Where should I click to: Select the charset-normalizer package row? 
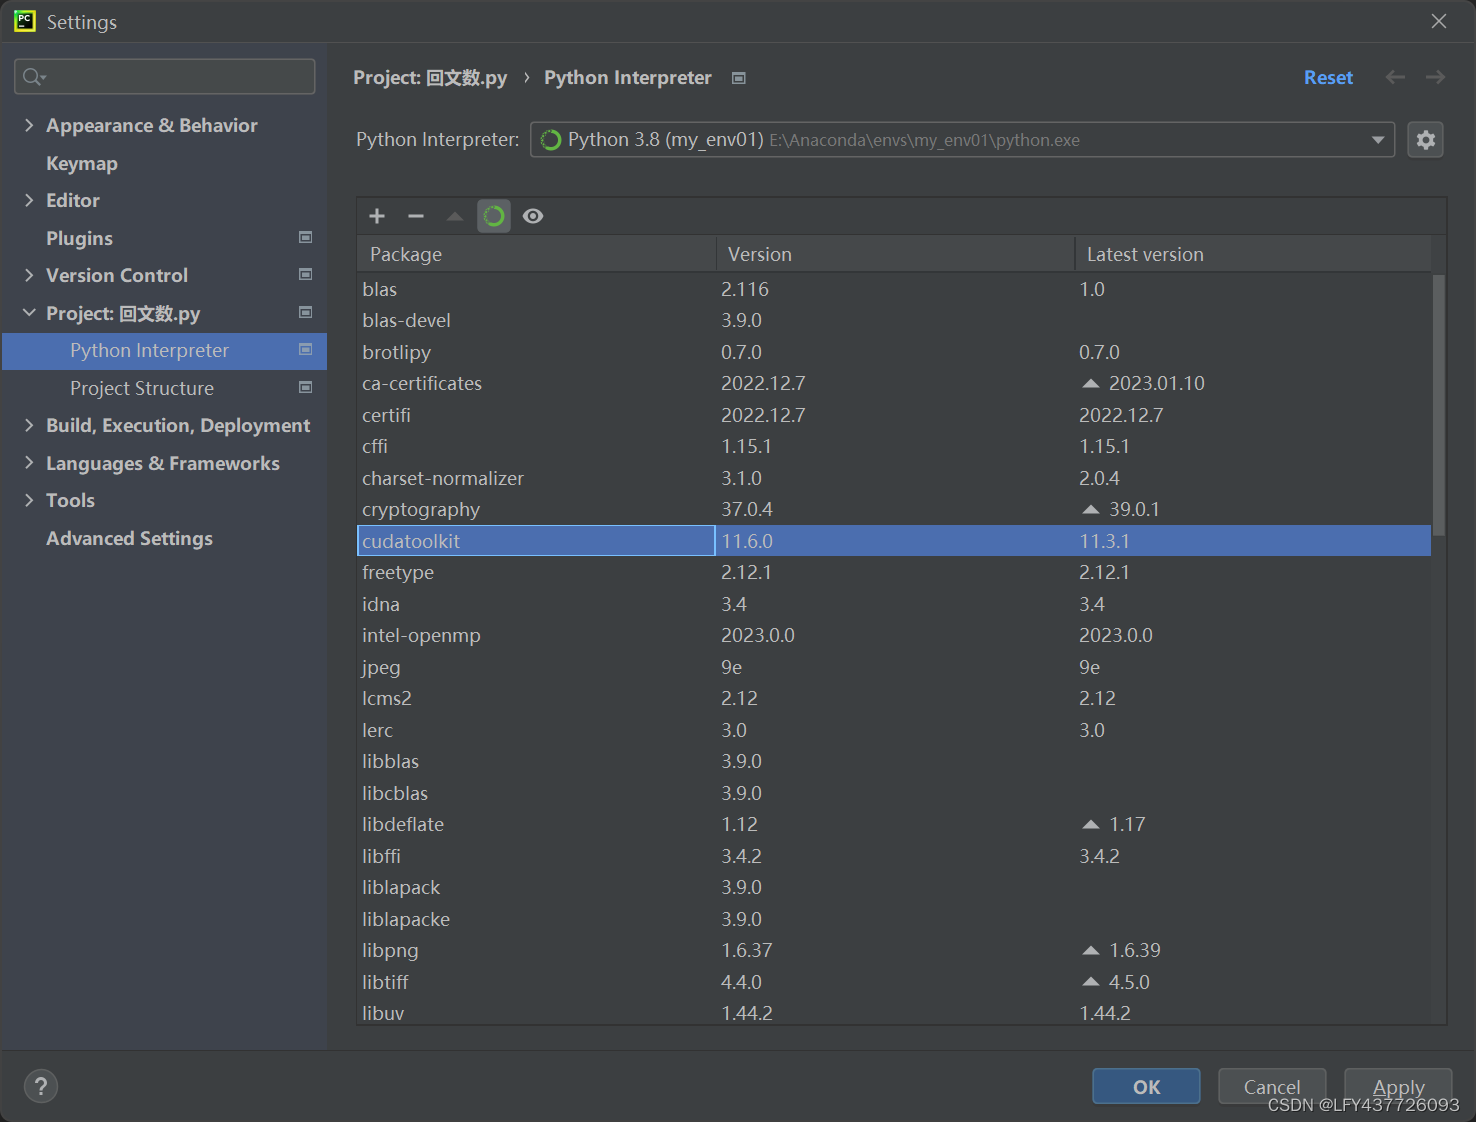click(894, 478)
